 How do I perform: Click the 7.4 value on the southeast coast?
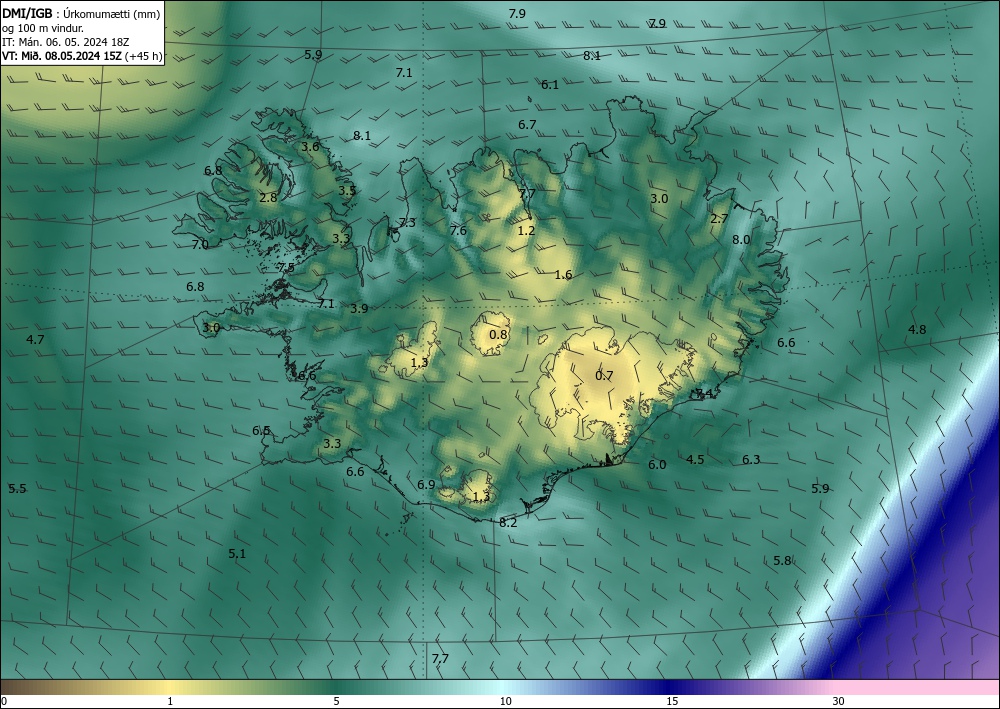tap(704, 393)
